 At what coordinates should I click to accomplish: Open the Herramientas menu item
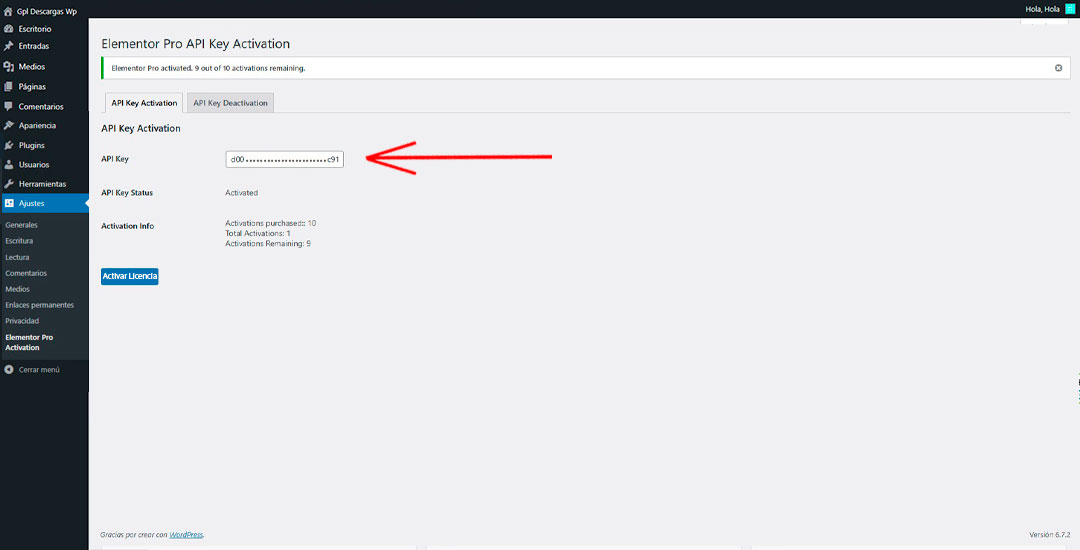44,184
